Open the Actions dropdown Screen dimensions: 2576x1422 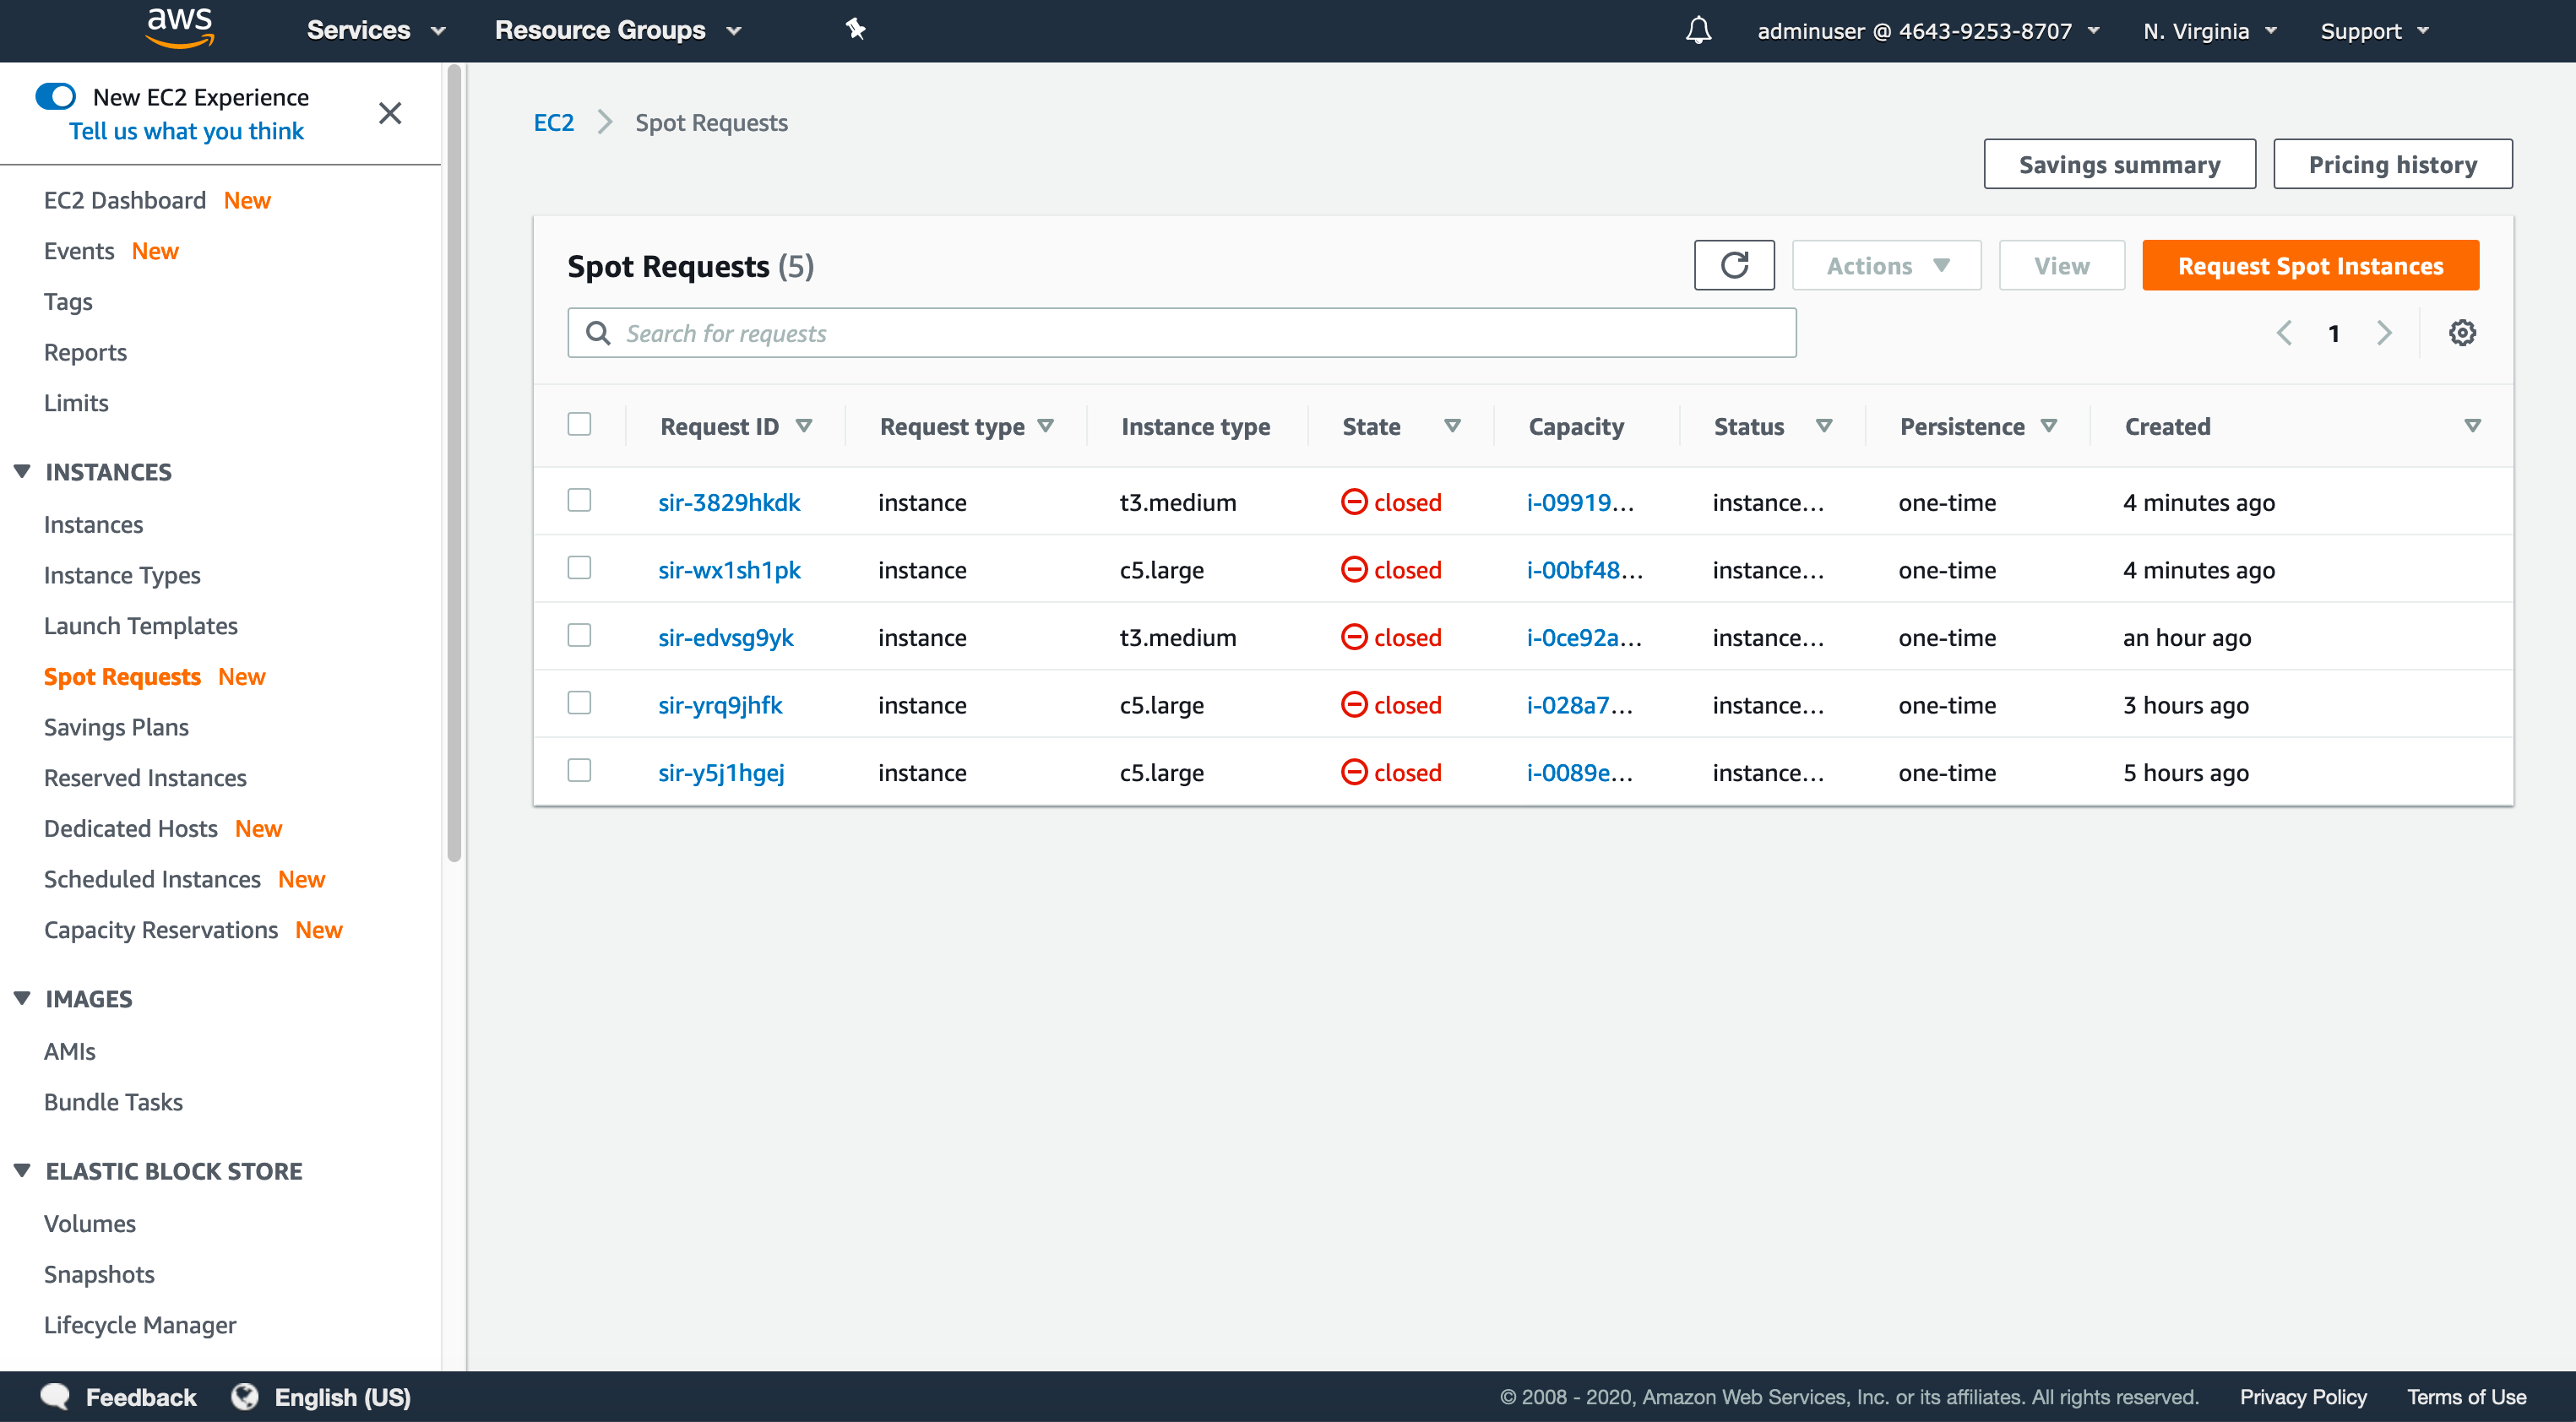1886,265
